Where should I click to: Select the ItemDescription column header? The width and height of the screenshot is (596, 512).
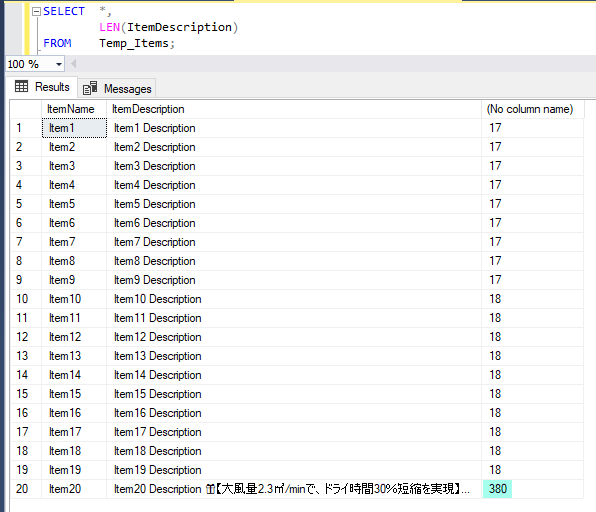click(x=294, y=109)
